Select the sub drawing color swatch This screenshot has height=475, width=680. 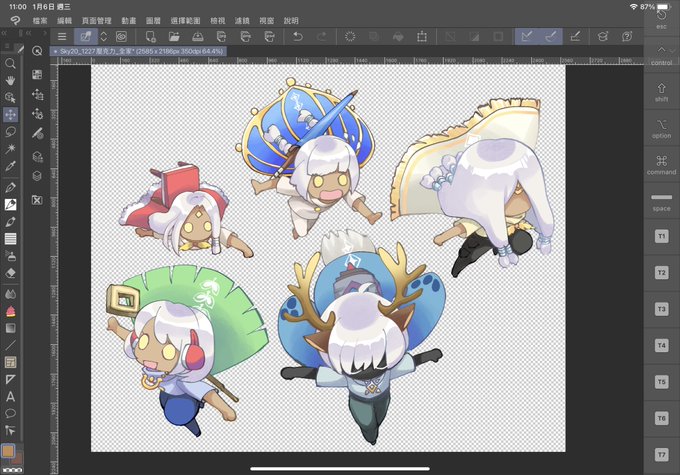(x=18, y=459)
